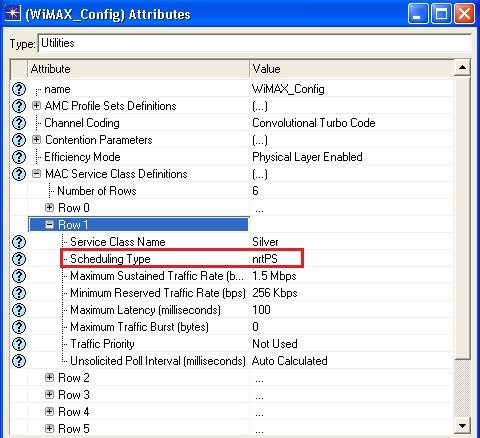Select the Maximum Traffic Burst (bytes) attribute
Screen dimensions: 480x438
pos(139,327)
